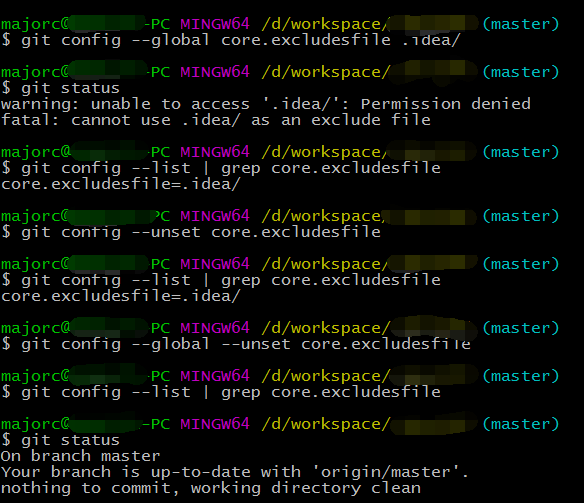Click the '(master)' branch indicator in first prompt
The image size is (584, 503).
[x=521, y=24]
